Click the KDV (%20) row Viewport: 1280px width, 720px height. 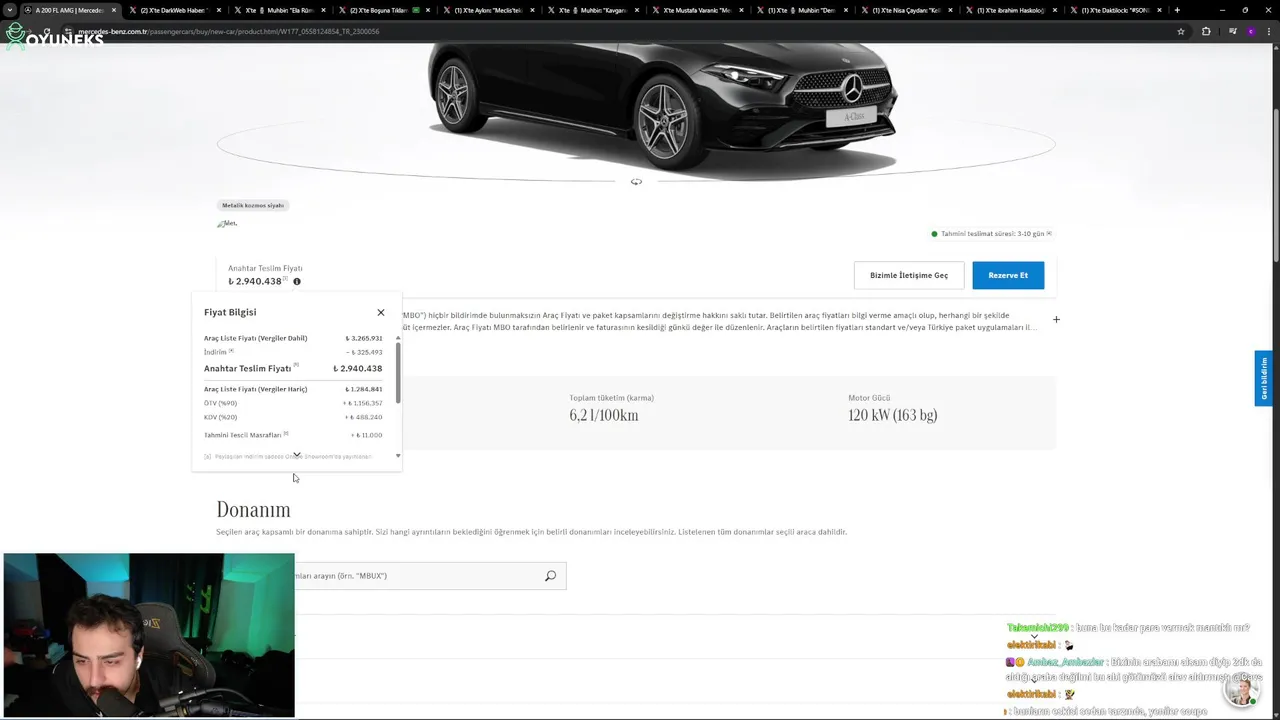tap(293, 417)
